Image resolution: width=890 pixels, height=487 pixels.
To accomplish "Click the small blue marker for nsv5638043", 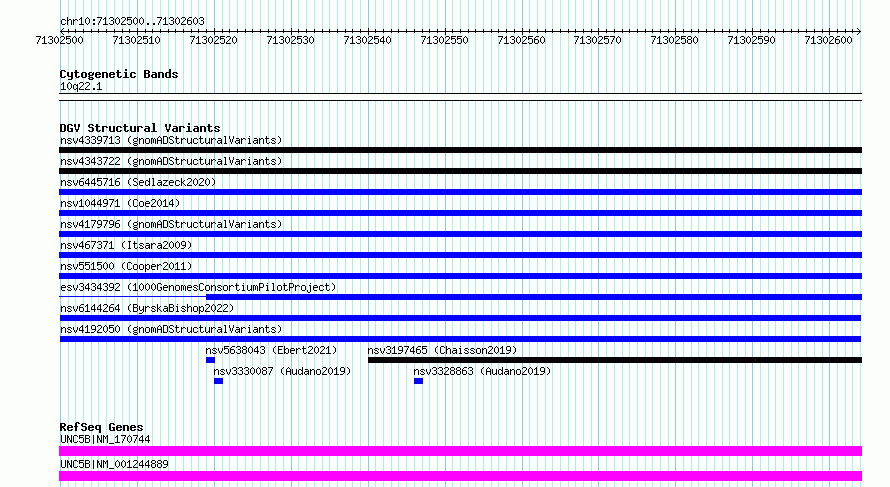I will [210, 360].
